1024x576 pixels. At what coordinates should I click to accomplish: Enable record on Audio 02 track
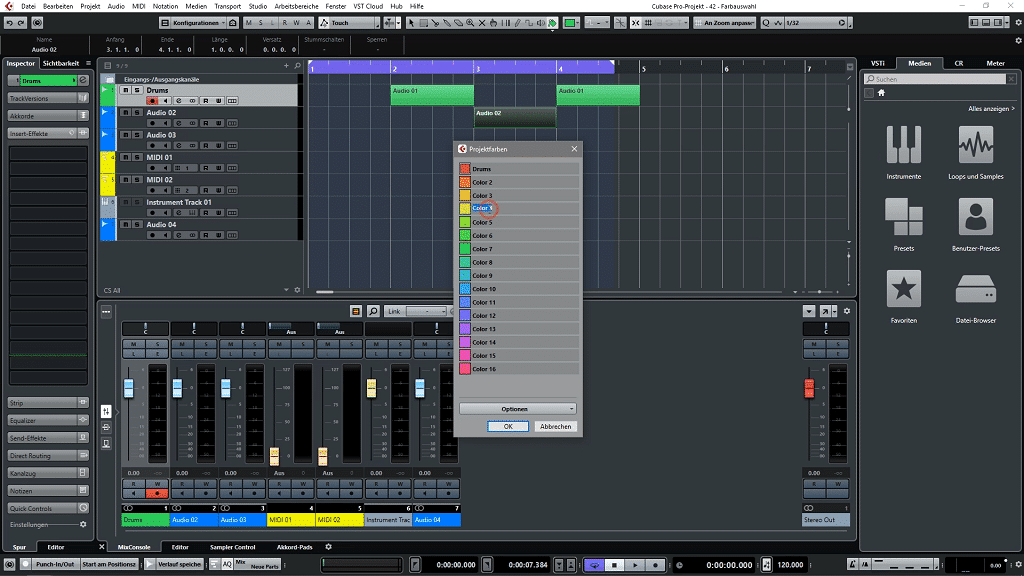[x=152, y=123]
